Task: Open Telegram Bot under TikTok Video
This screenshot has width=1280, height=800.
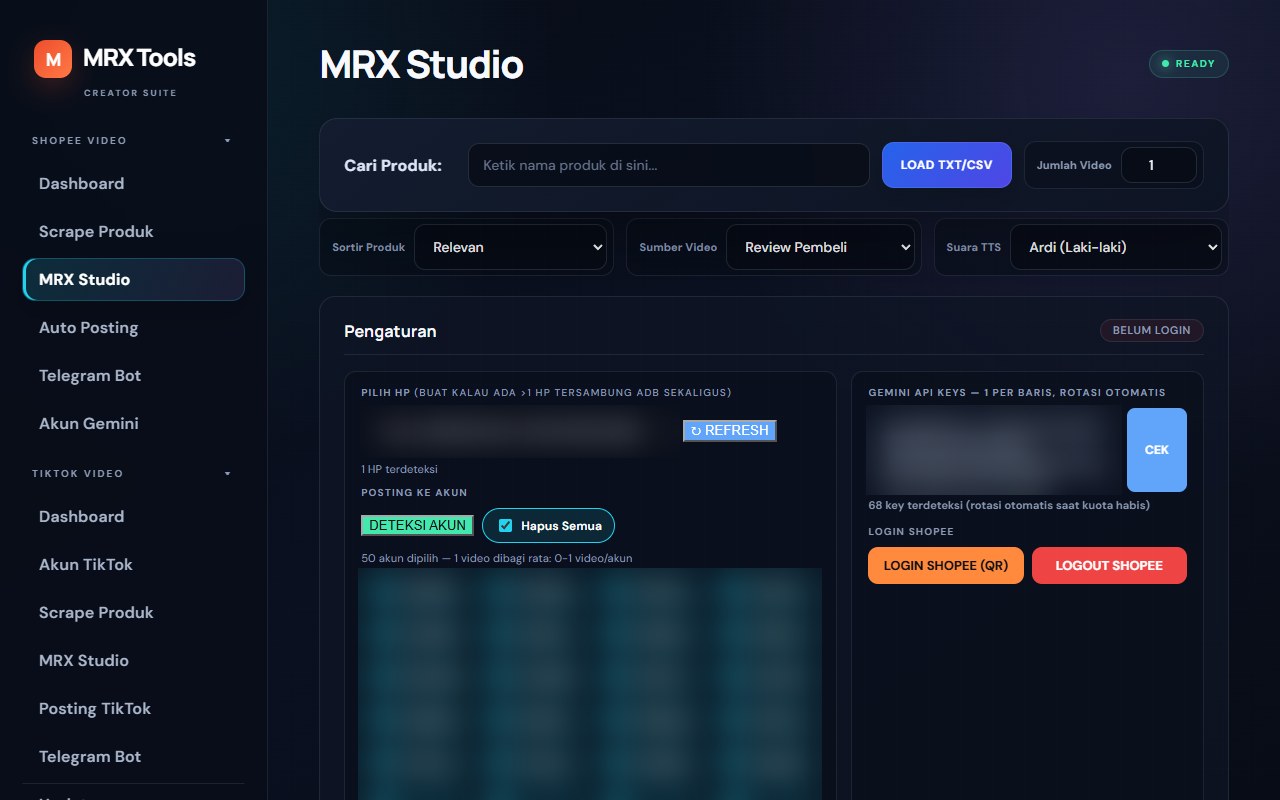Action: [x=134, y=757]
